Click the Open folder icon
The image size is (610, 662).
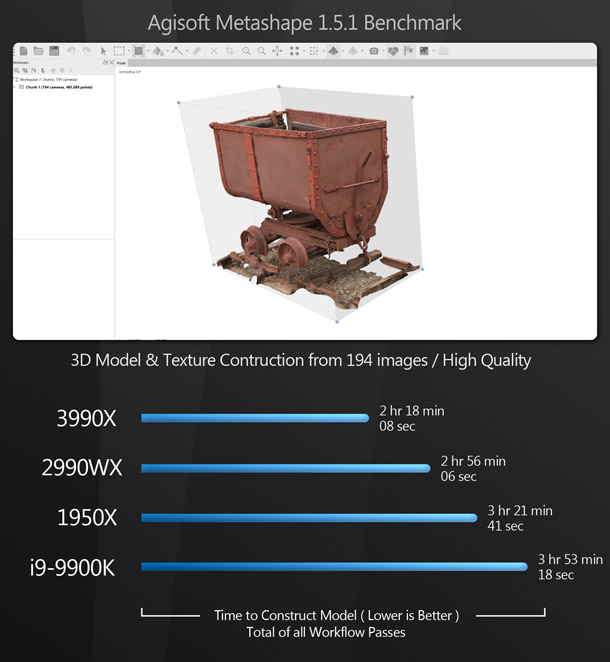(x=38, y=50)
